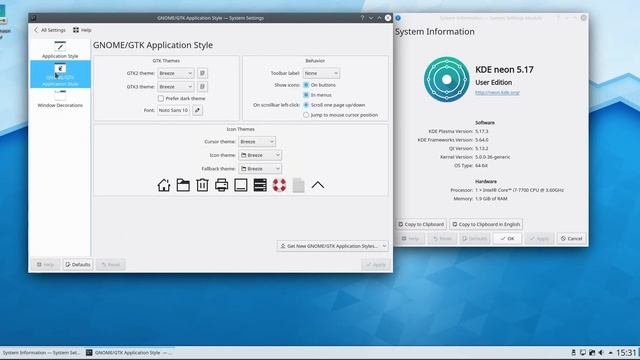Screen dimensions: 640x360
Task: Click the printer icon in icon preview row
Action: pyautogui.click(x=221, y=185)
